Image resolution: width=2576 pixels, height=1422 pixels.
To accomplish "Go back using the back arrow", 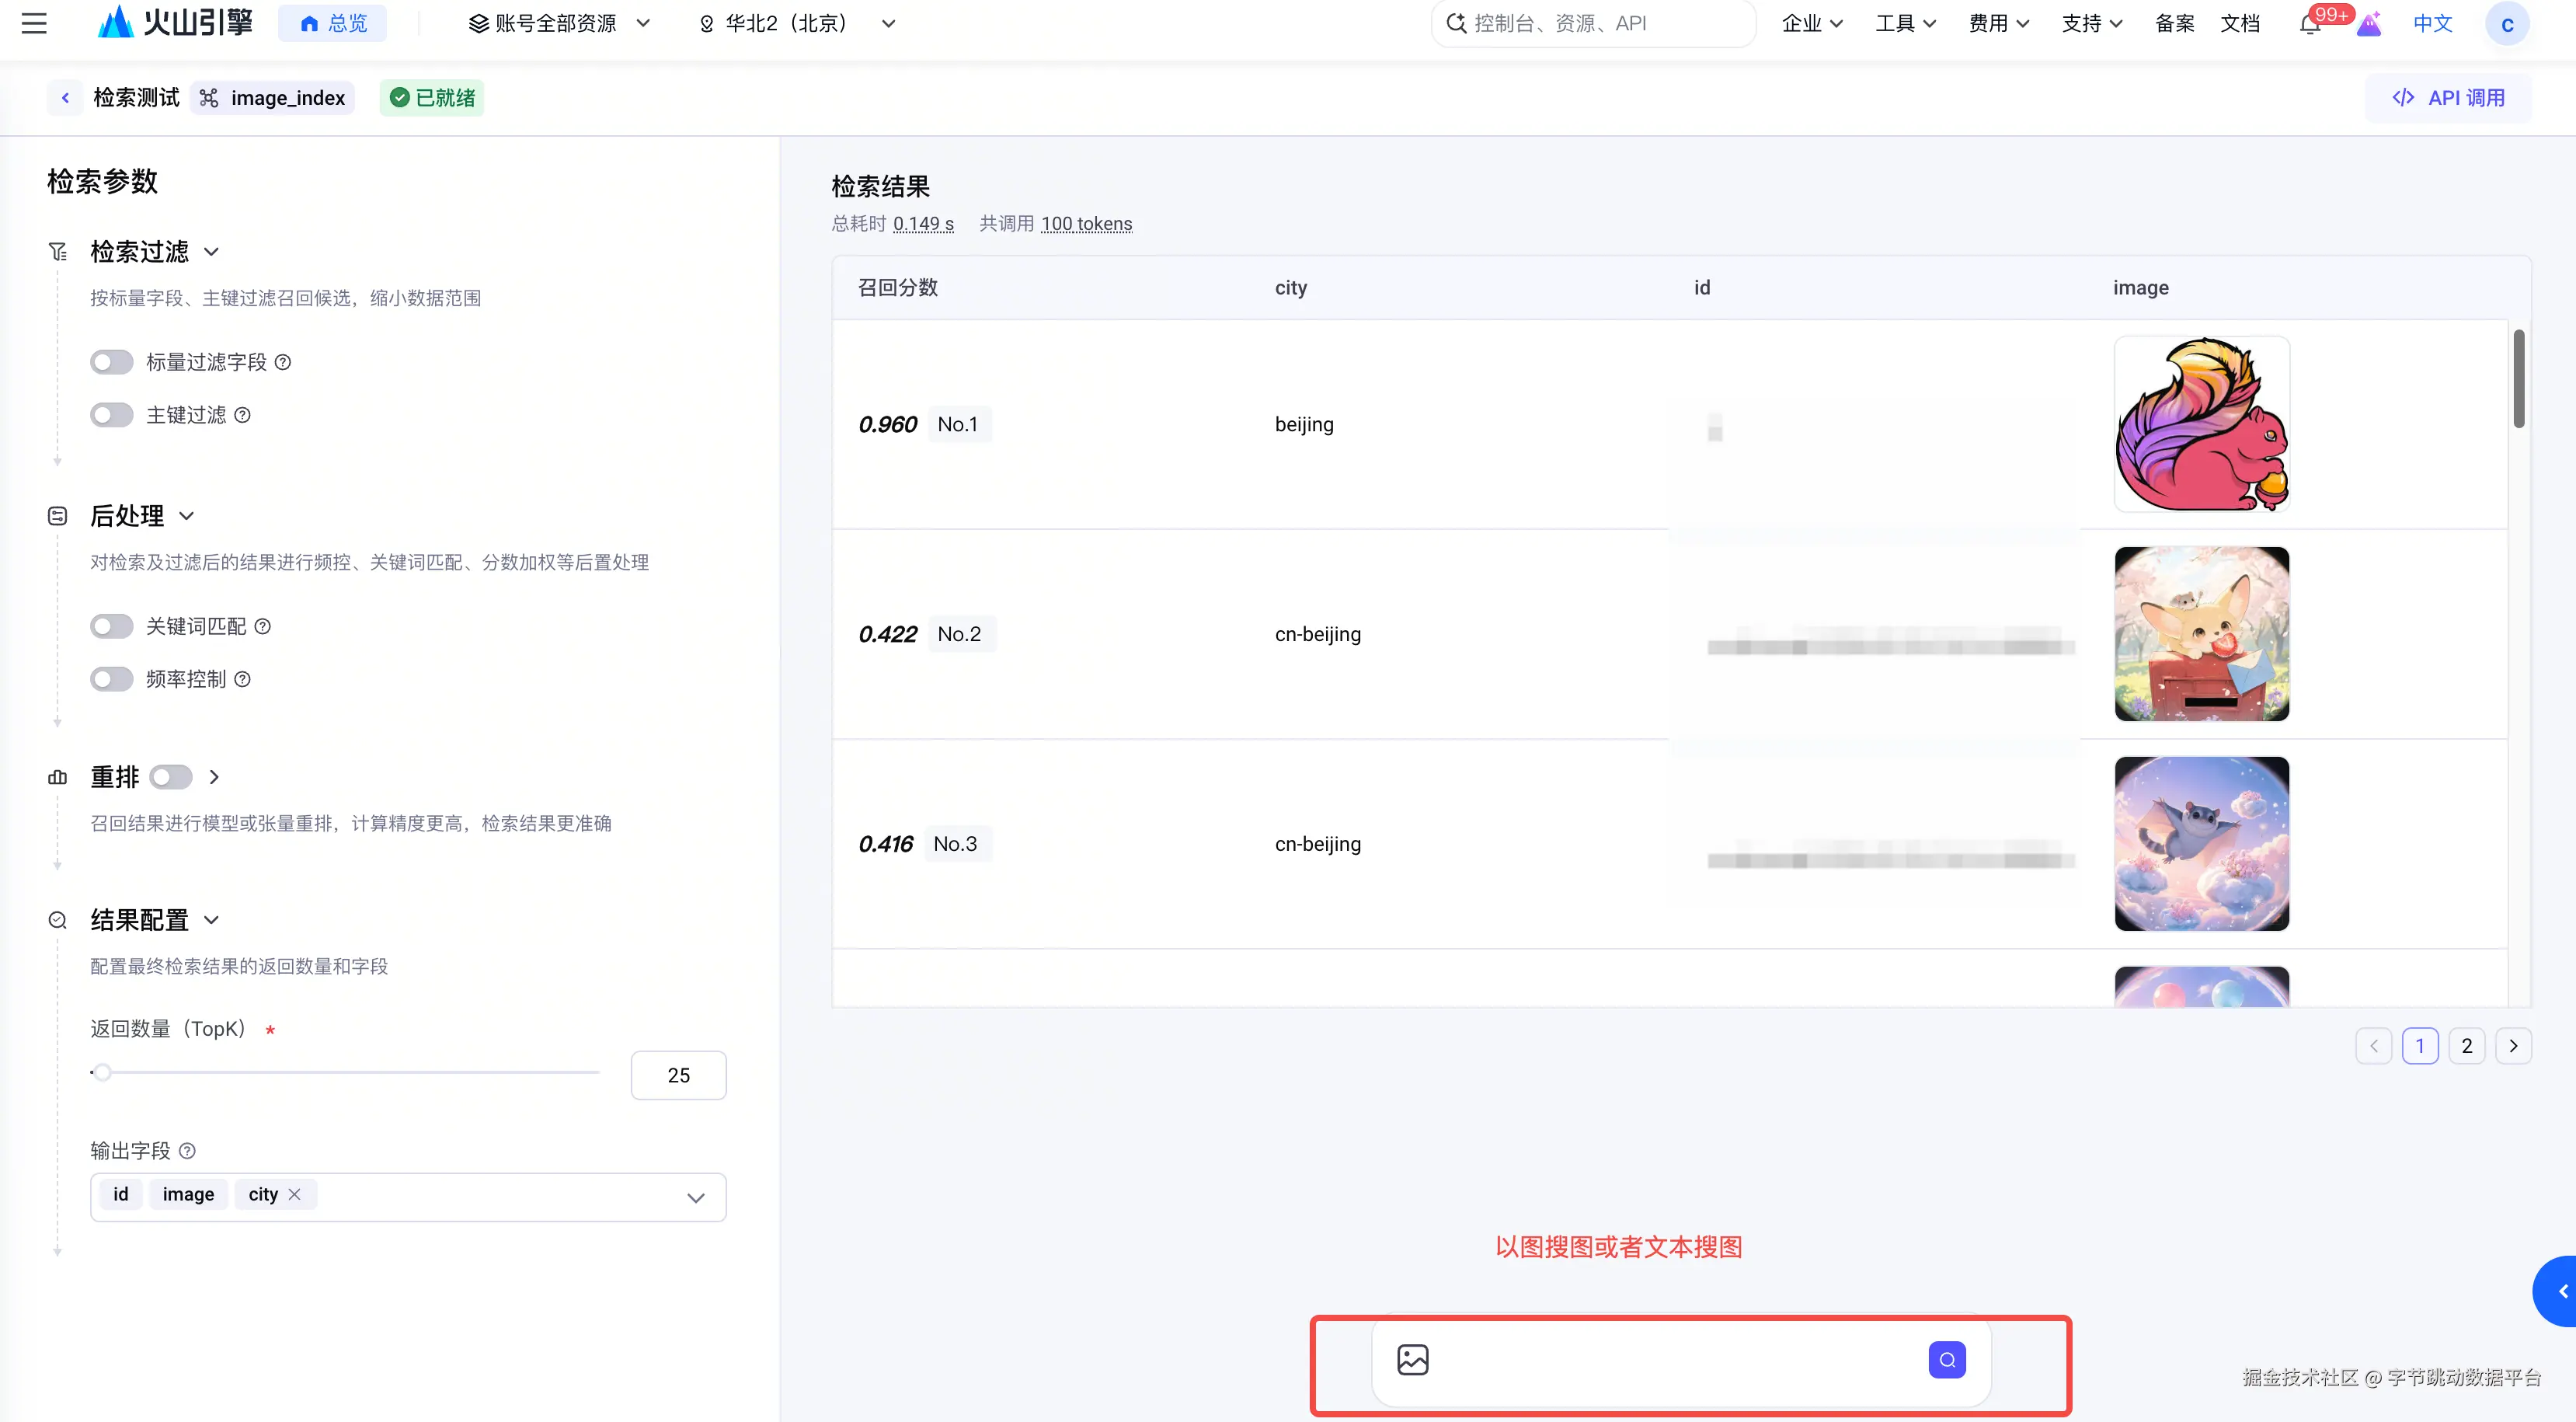I will (65, 97).
